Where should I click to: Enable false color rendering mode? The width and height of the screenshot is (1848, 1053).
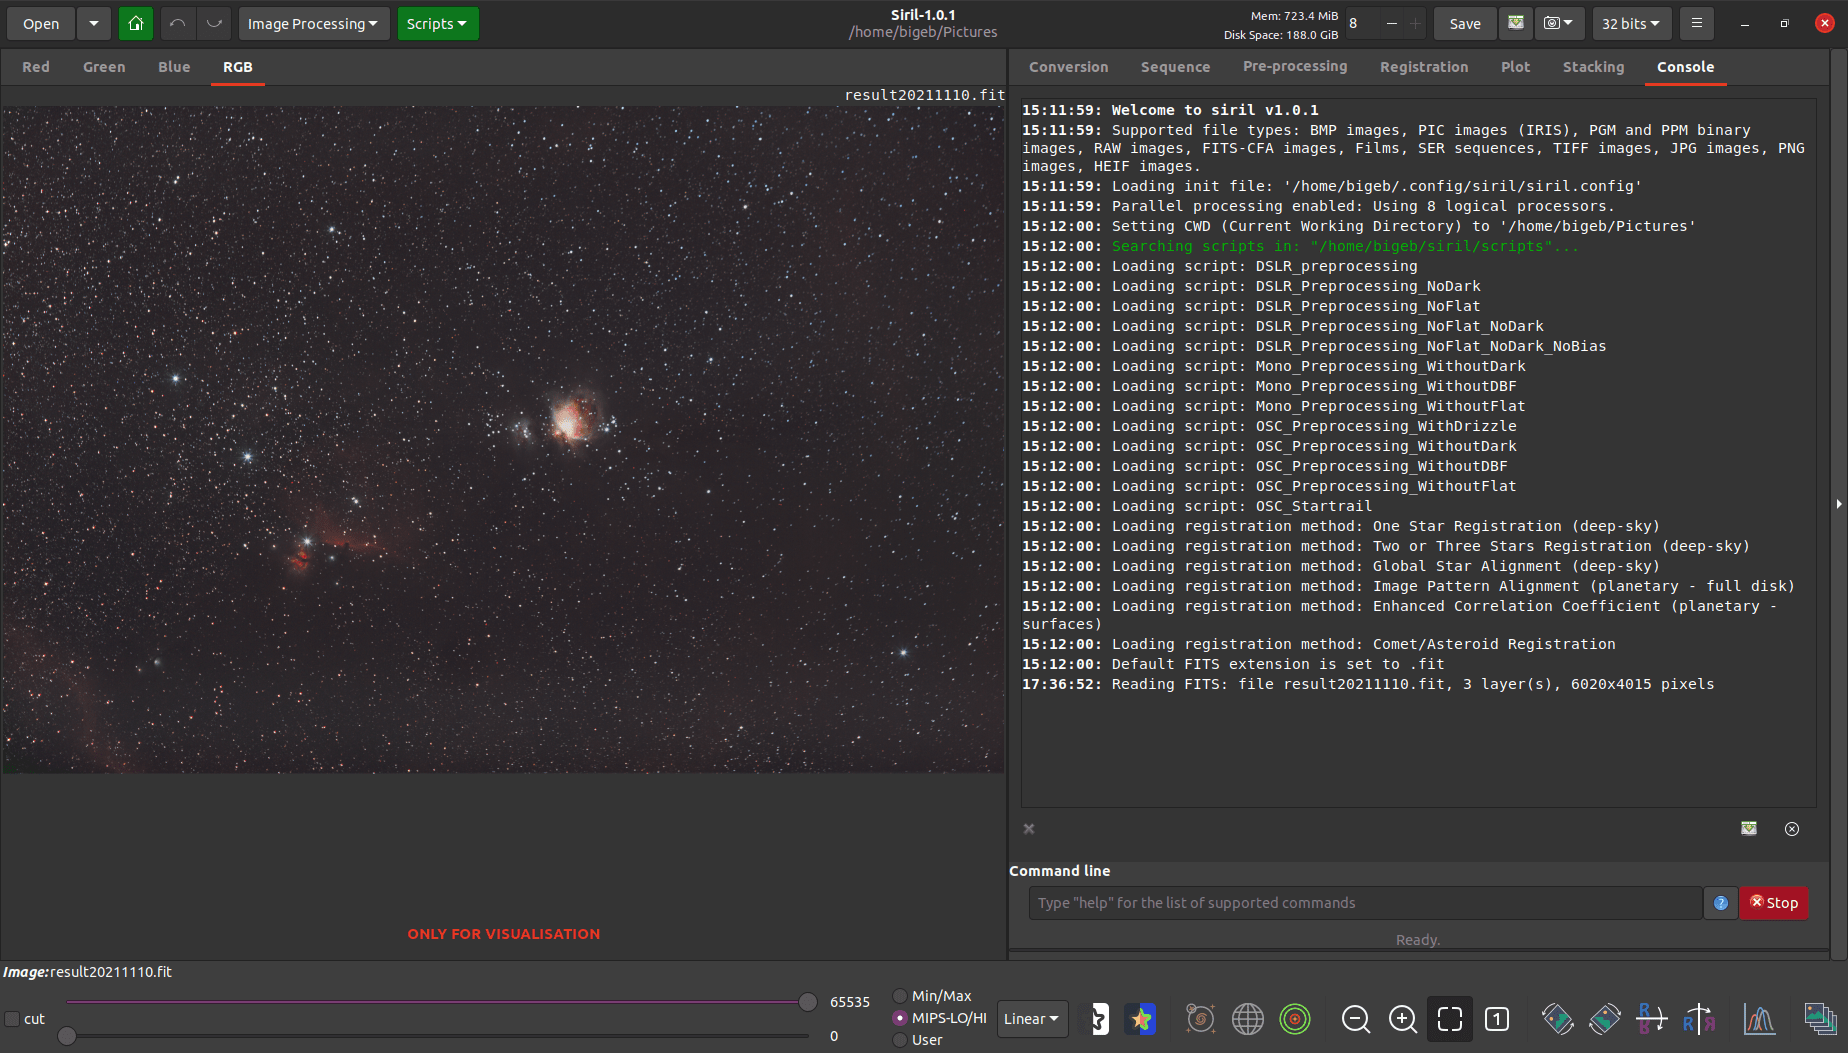(x=1140, y=1019)
